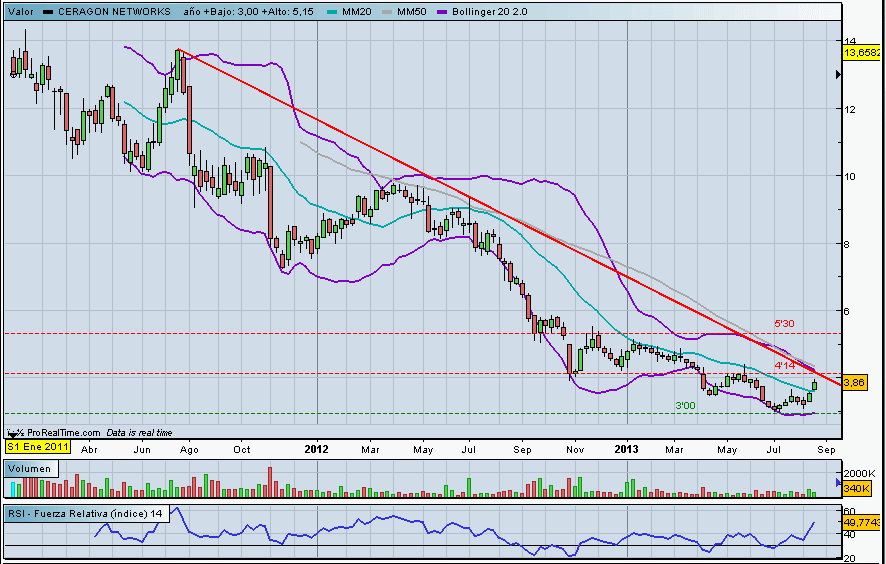
Task: Click the blue arrow marker beside volume axis
Action: coord(839,482)
